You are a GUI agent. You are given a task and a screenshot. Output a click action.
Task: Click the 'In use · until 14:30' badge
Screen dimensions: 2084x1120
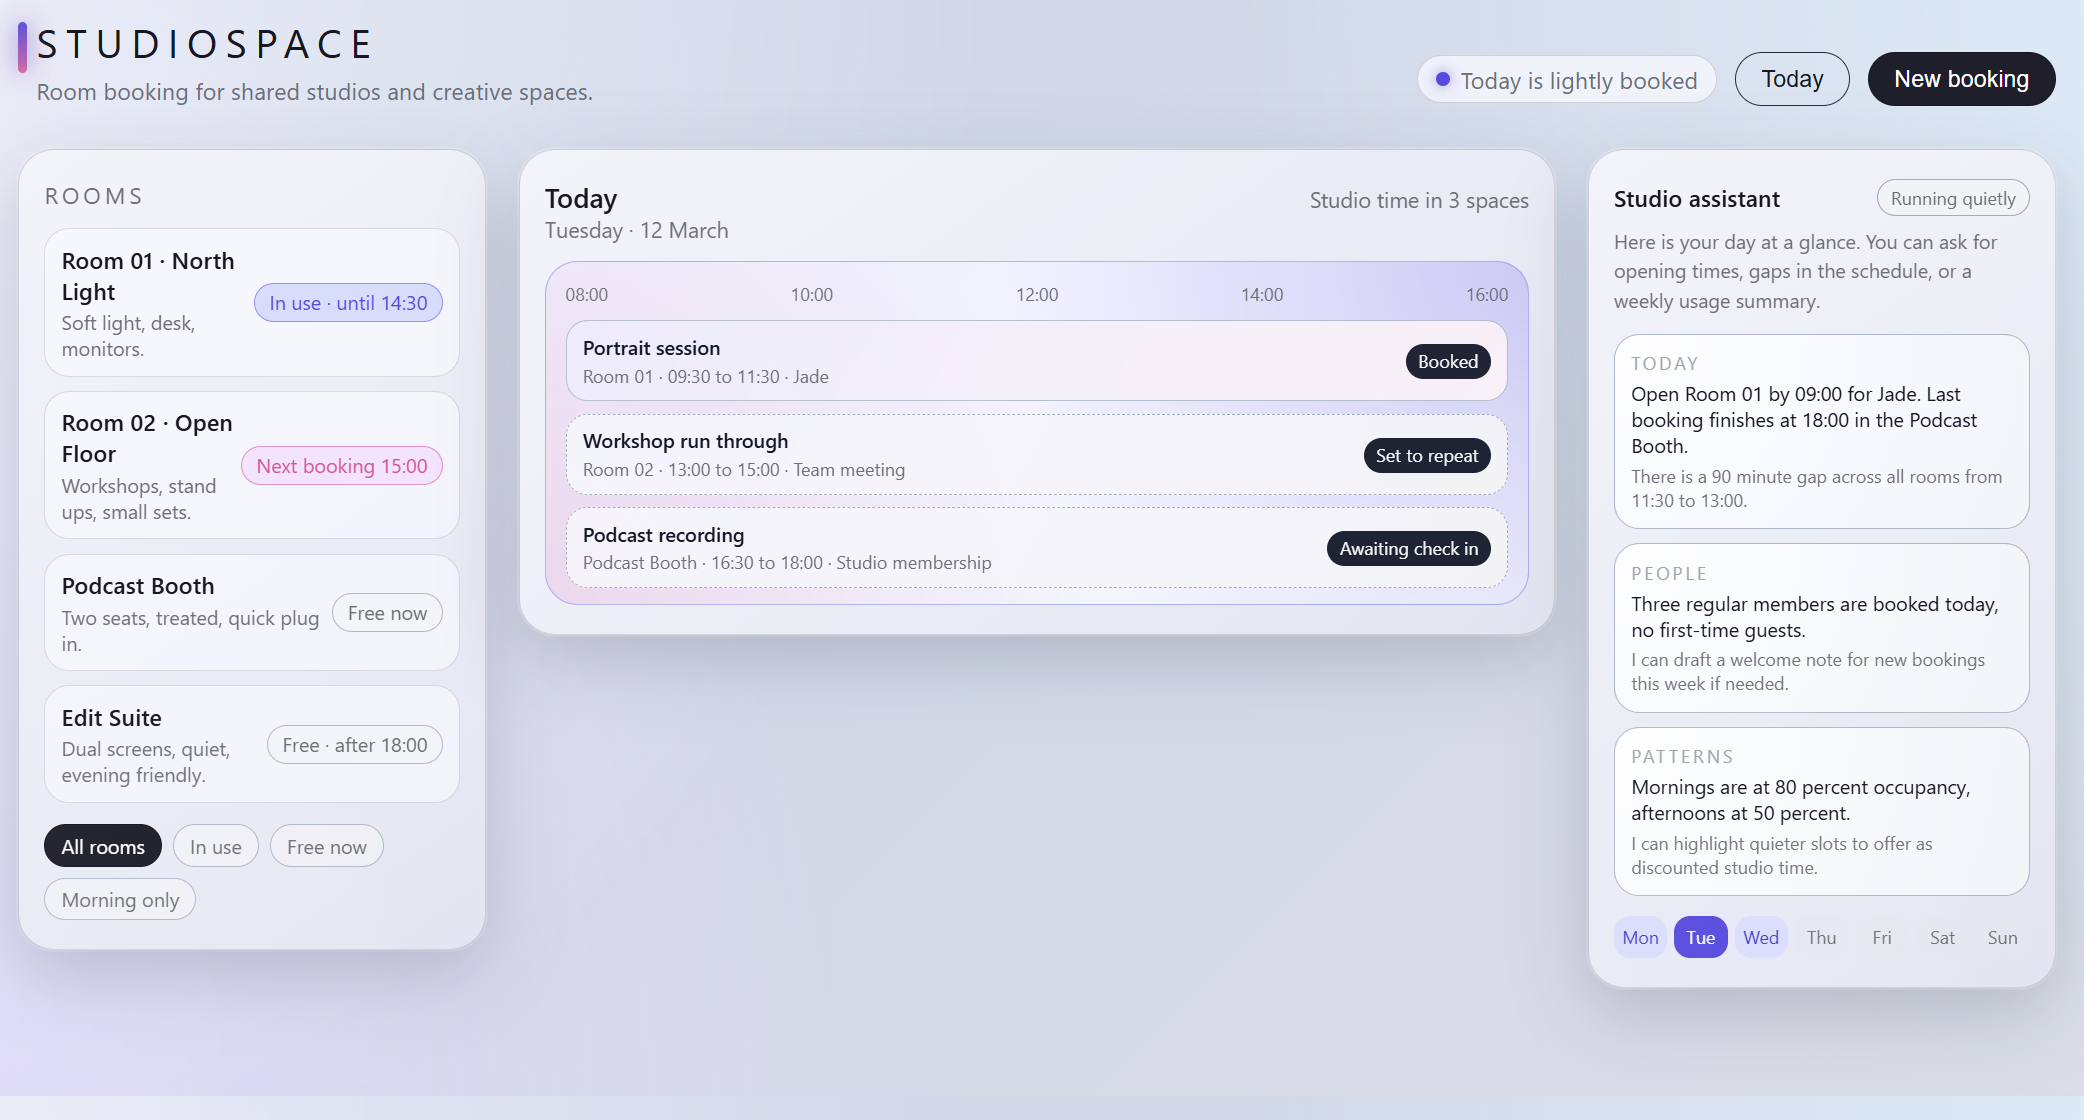click(348, 302)
